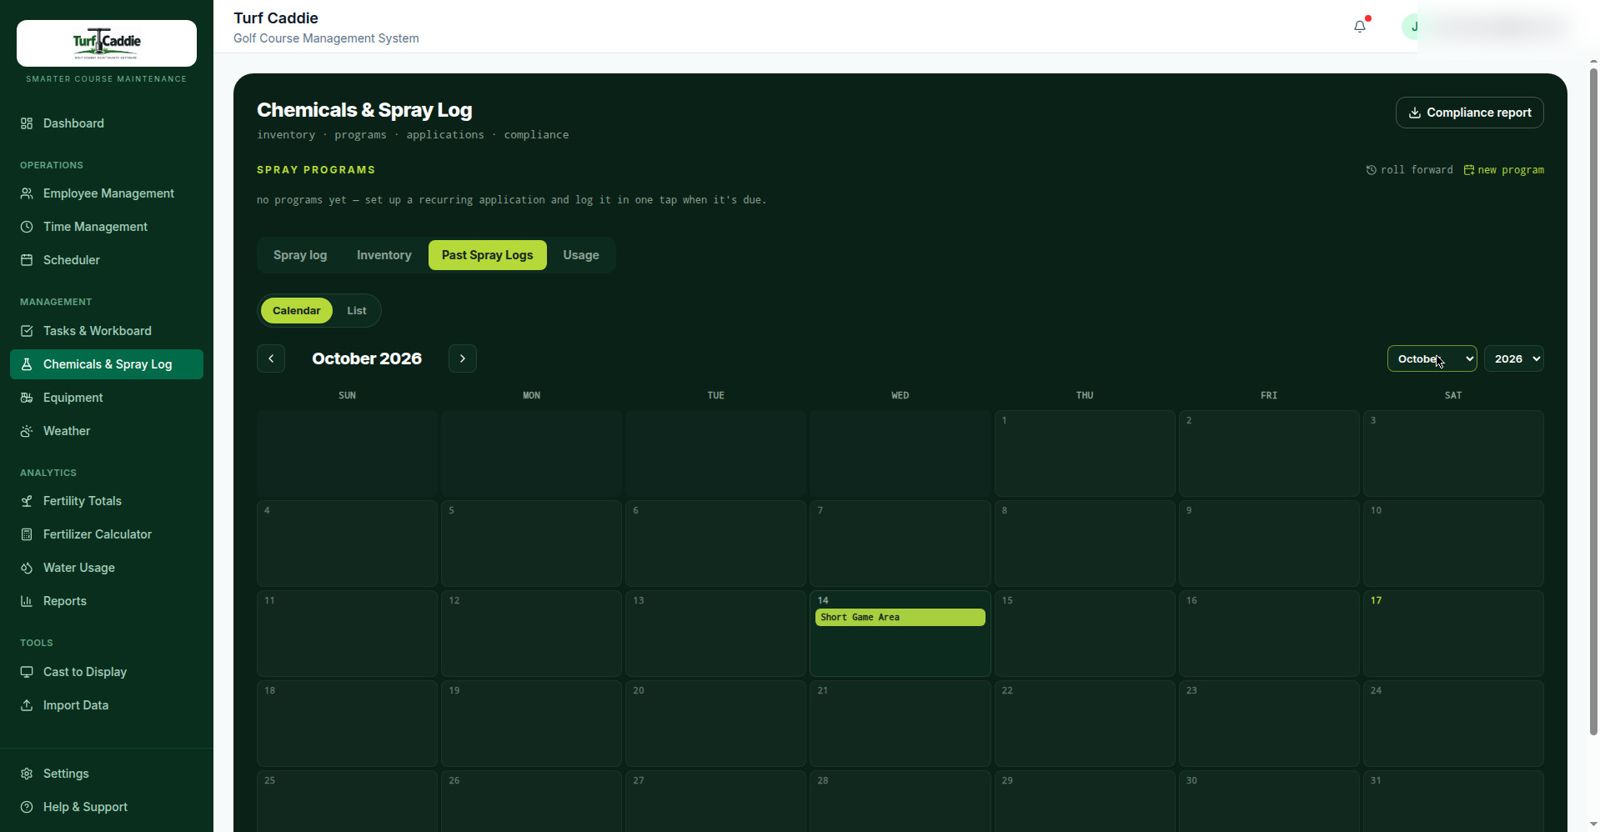Viewport: 1600px width, 832px height.
Task: Open the Inventory tab
Action: (x=384, y=255)
